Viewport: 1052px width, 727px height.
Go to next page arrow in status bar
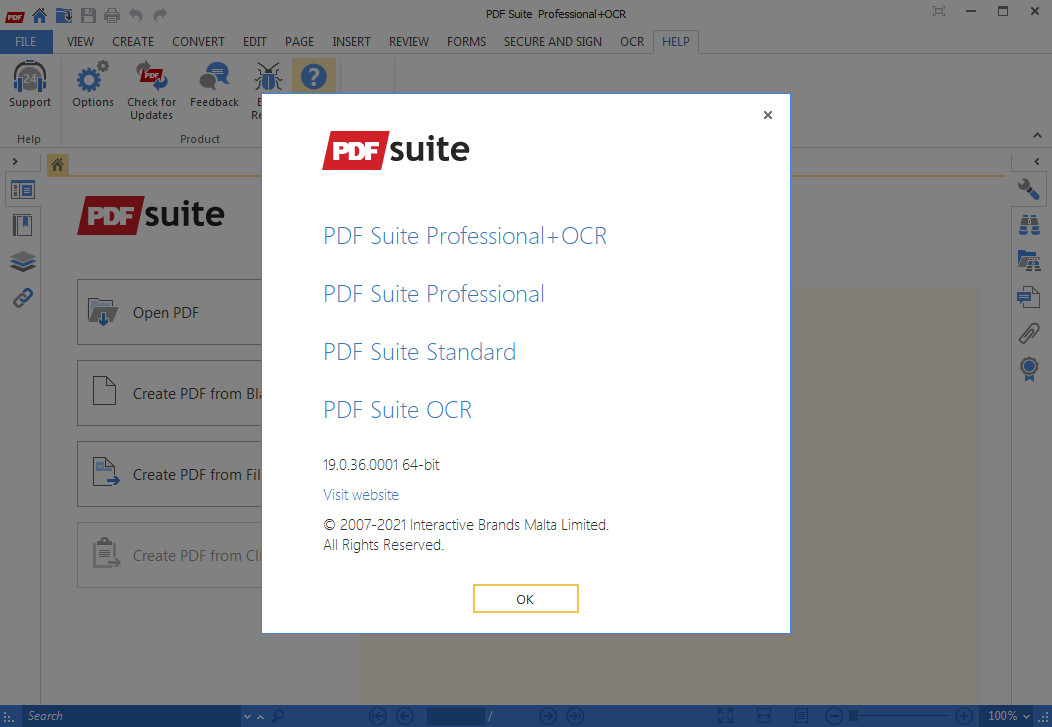tap(548, 716)
